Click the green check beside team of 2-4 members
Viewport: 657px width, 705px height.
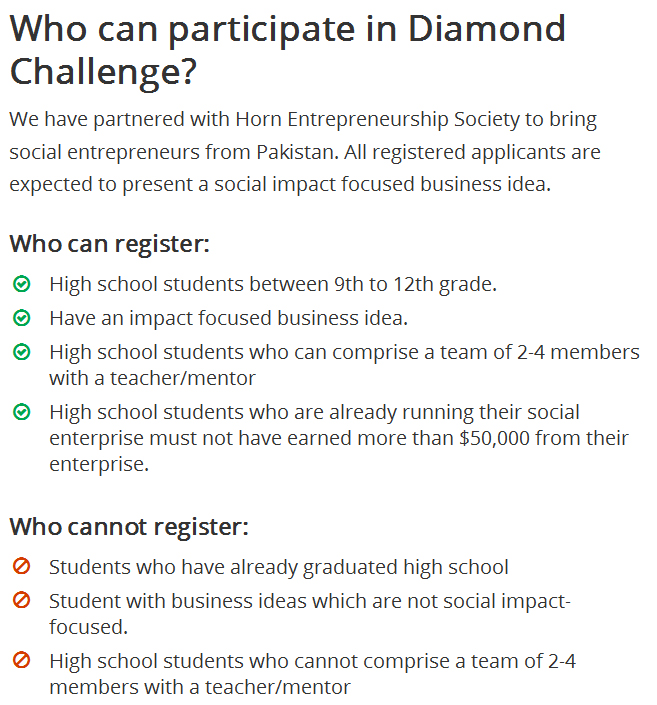[22, 352]
